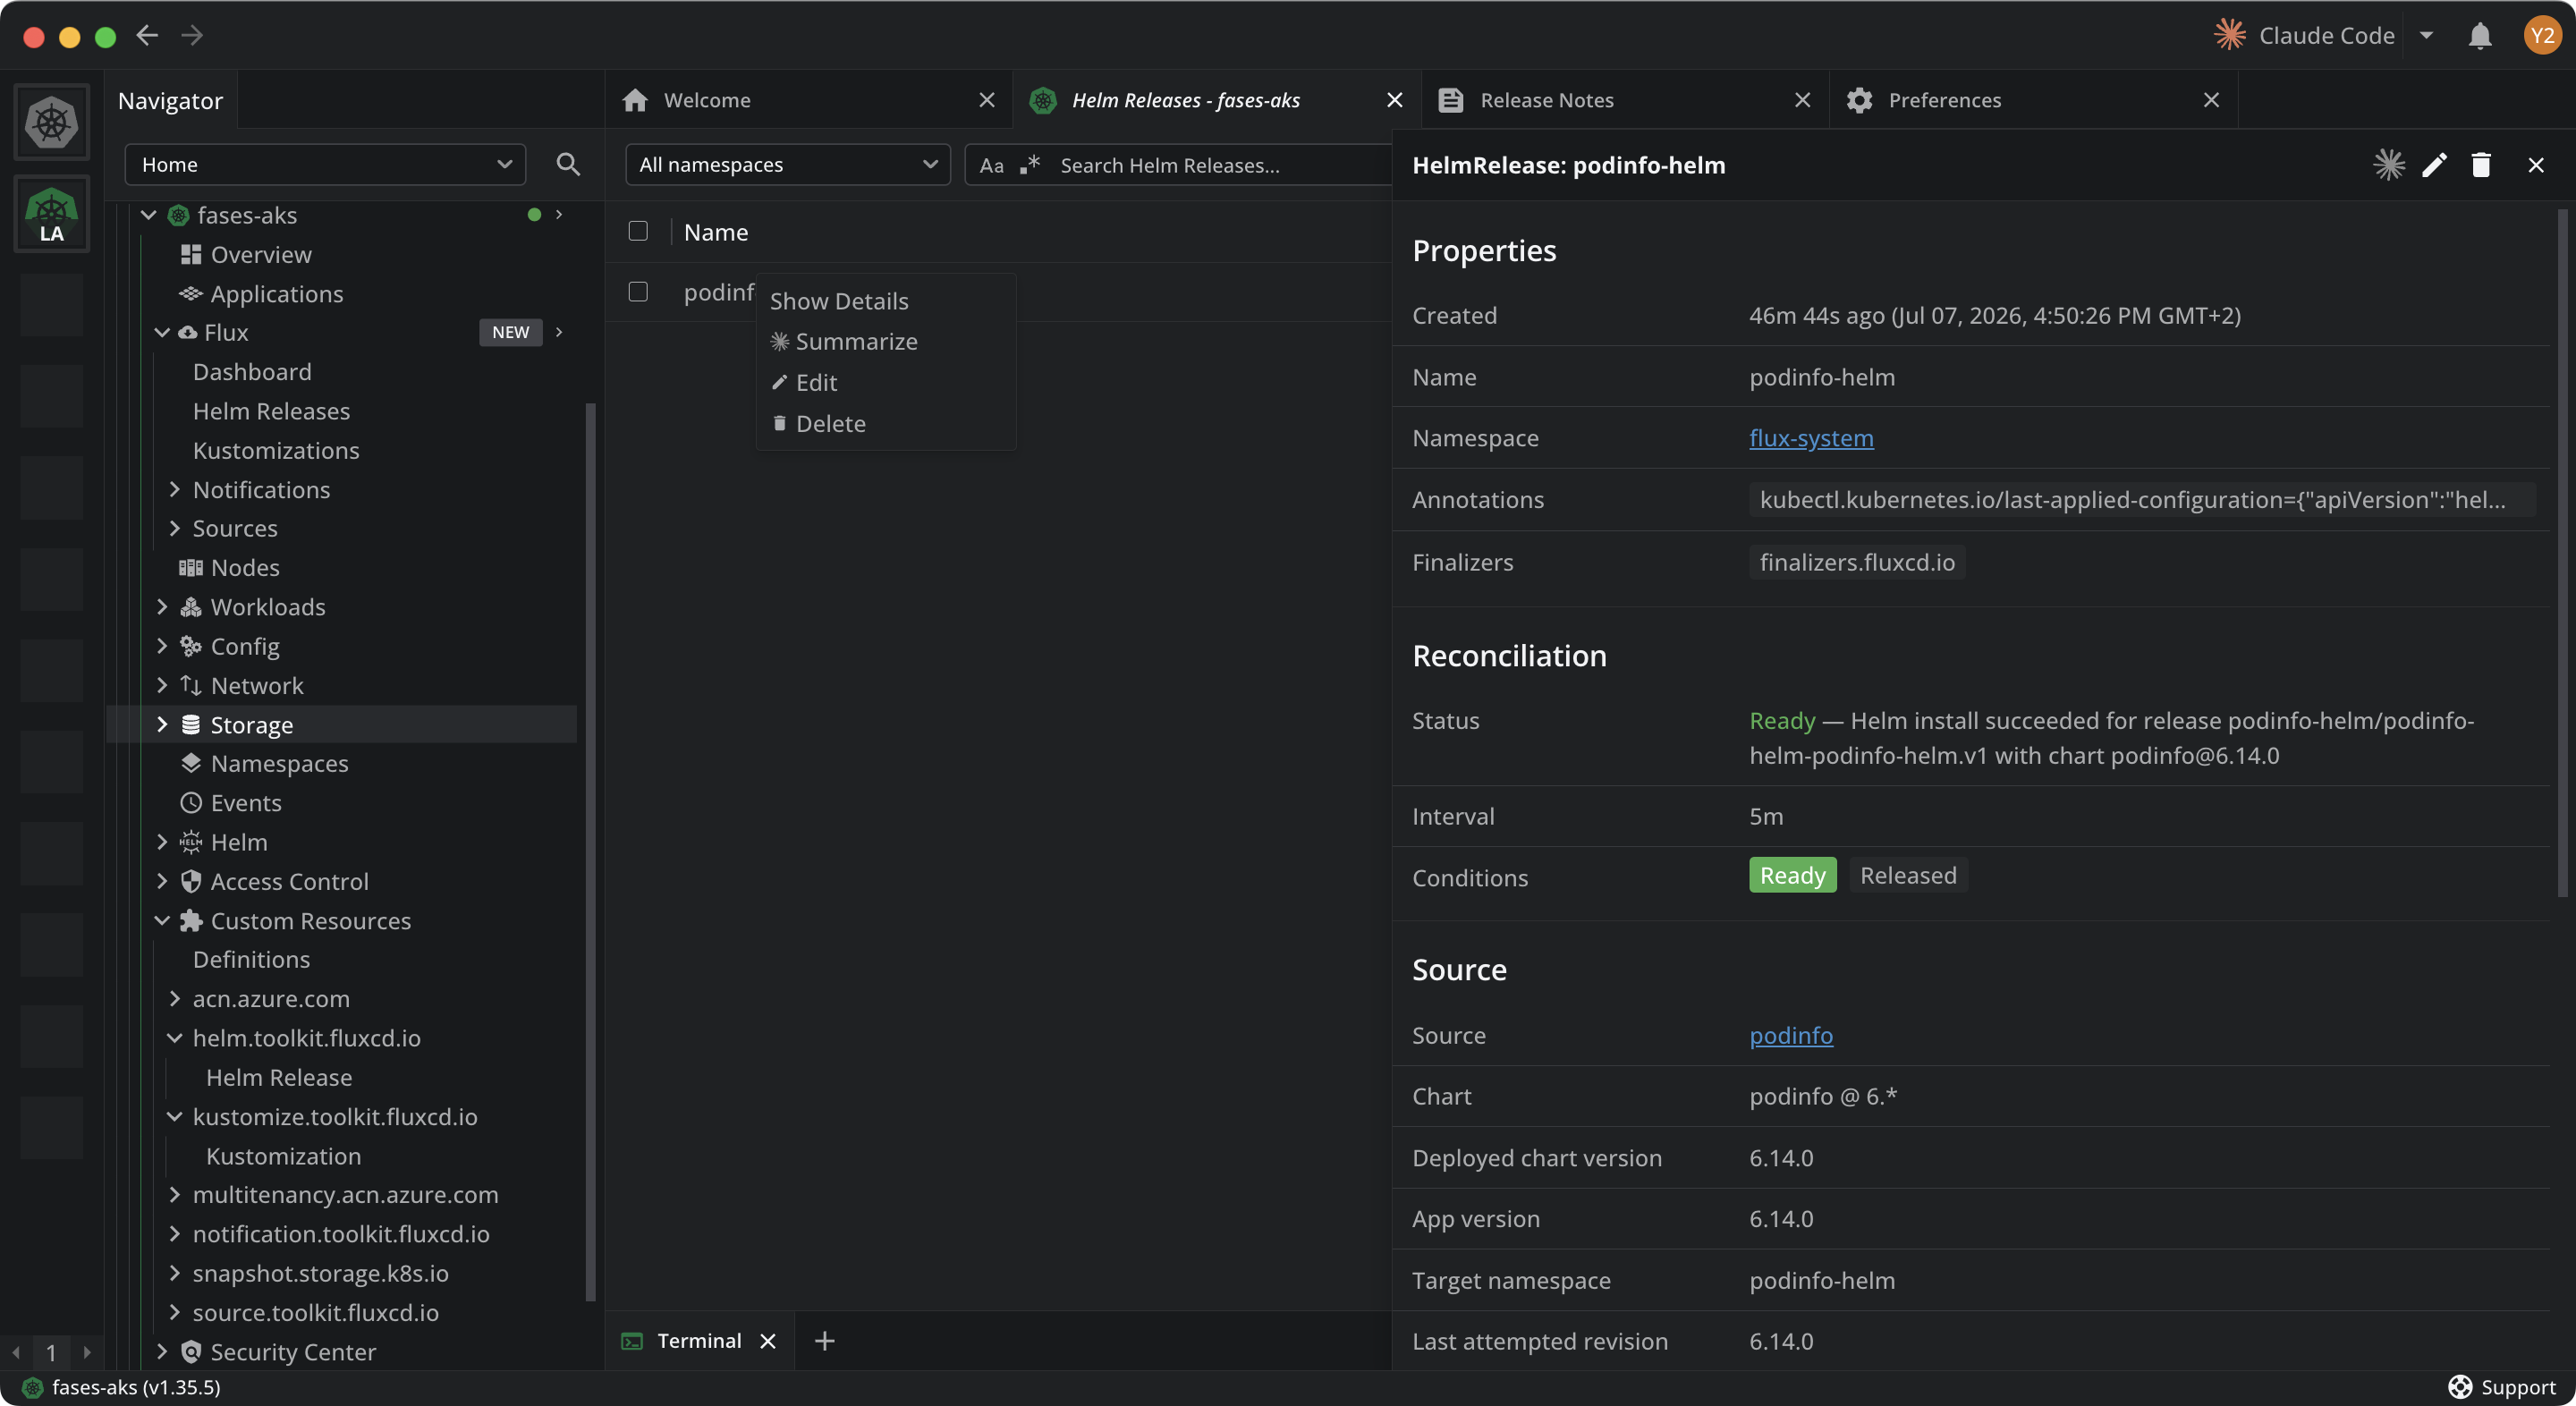Check the select-all checkbox beside Name

click(638, 231)
